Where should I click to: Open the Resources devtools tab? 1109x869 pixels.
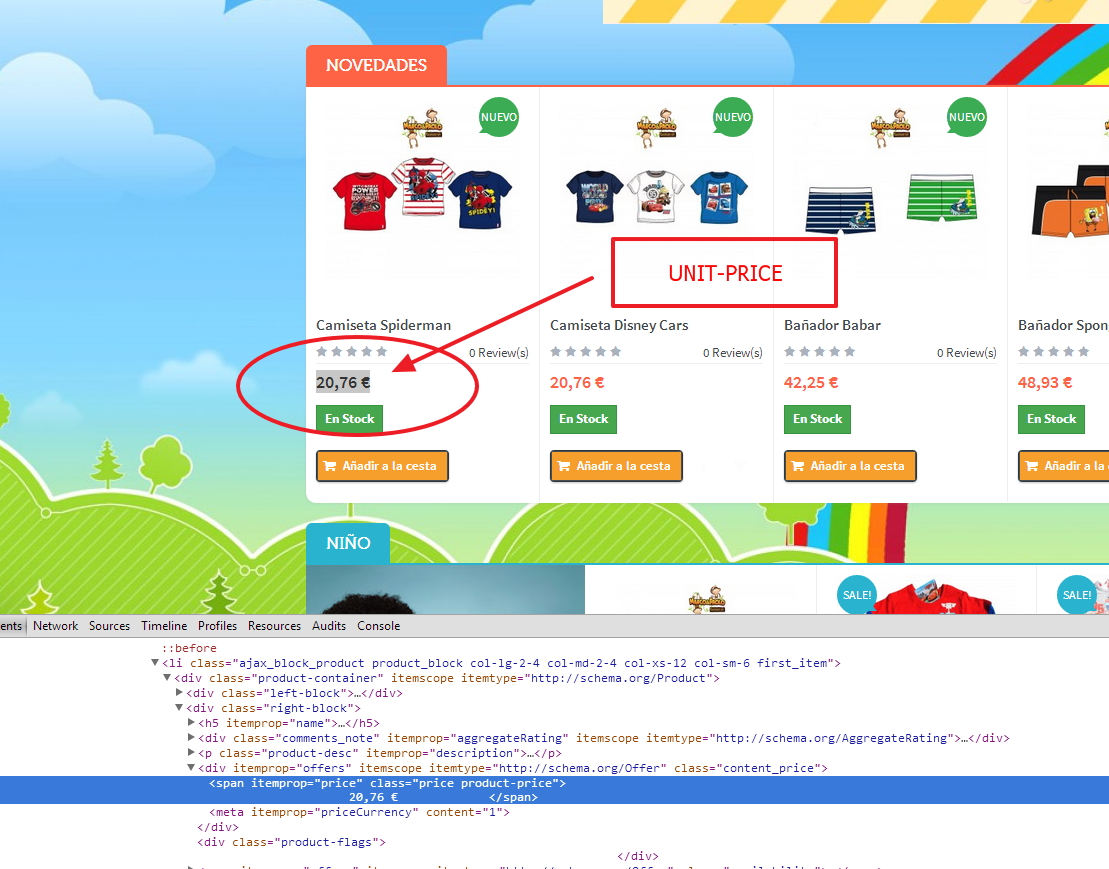(274, 626)
